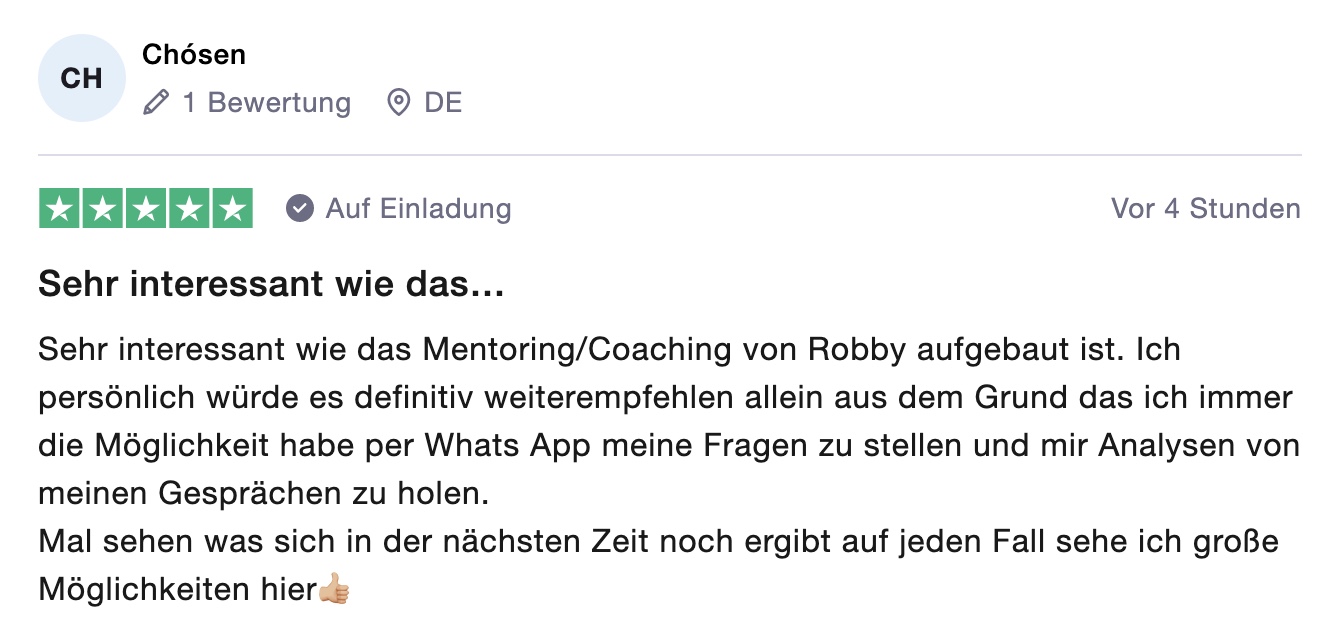Viewport: 1340px width, 630px height.
Task: Open the reviewer name Chósen
Action: pos(194,55)
